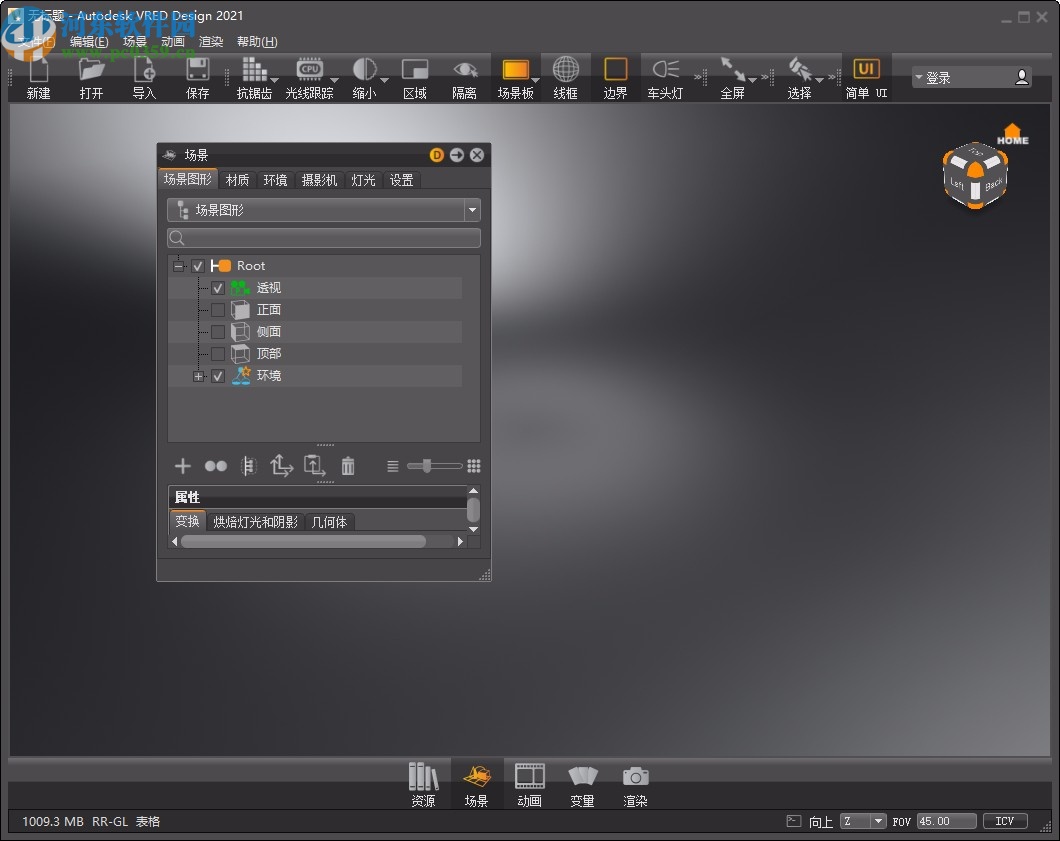Activate CPU 光线跟踪 raytracing

pos(310,72)
